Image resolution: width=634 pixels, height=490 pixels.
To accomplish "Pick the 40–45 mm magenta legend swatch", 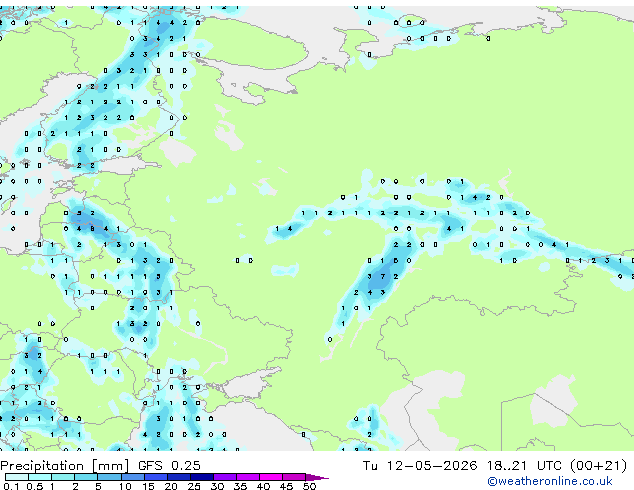I will click(x=271, y=477).
